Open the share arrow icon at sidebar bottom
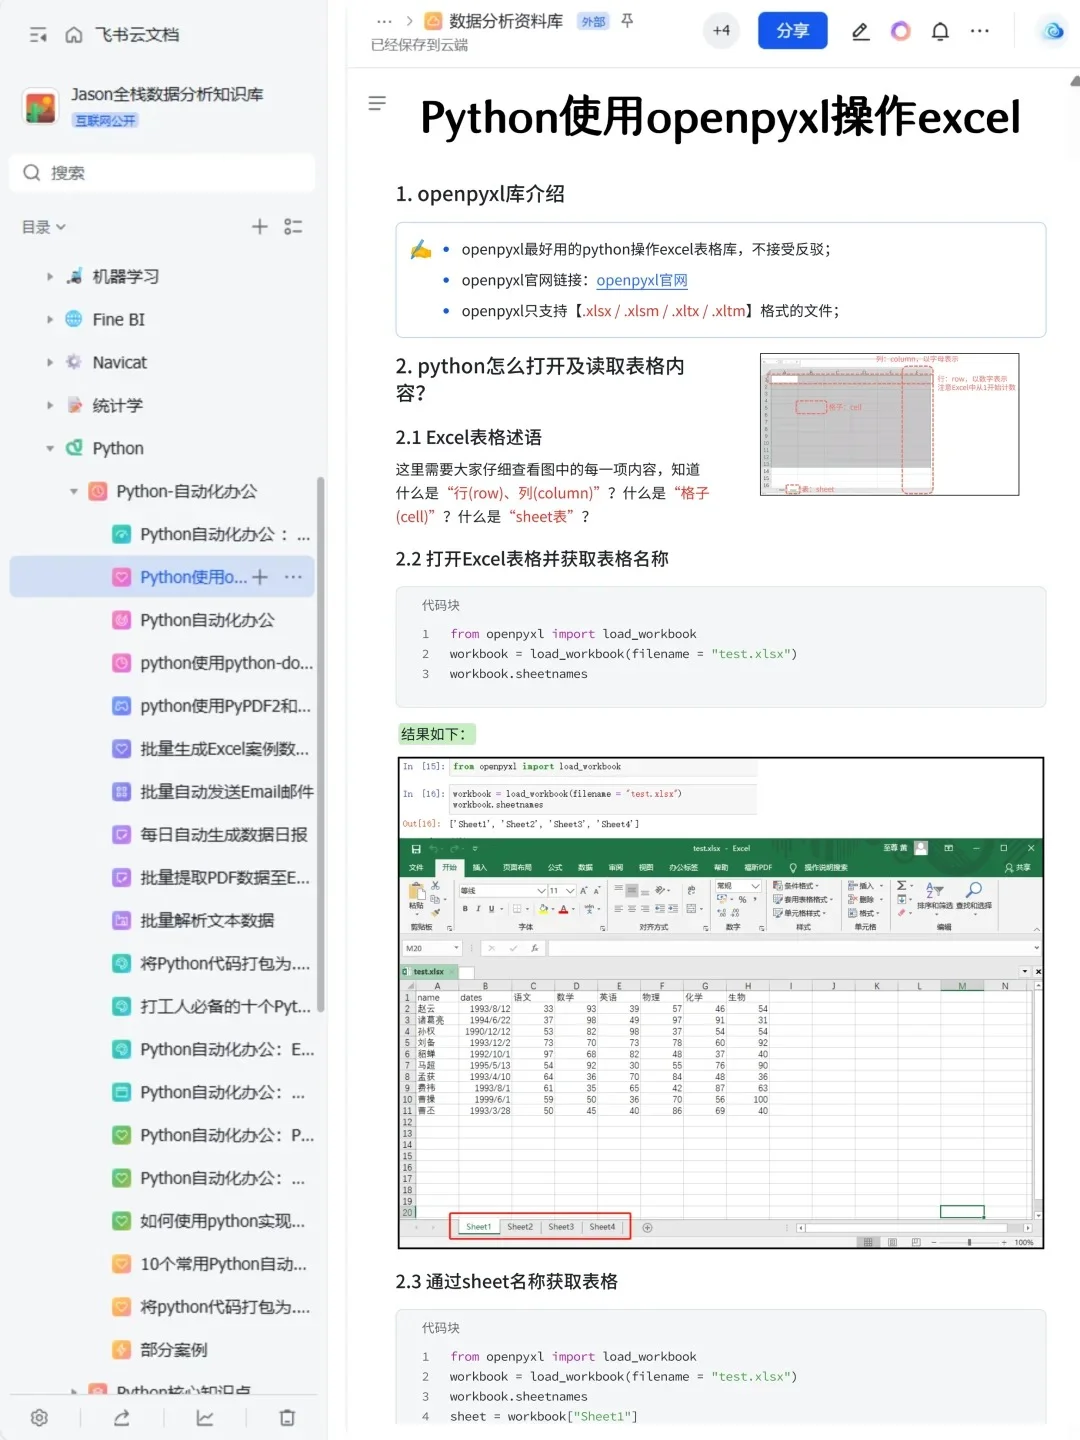The height and width of the screenshot is (1440, 1080). [121, 1417]
